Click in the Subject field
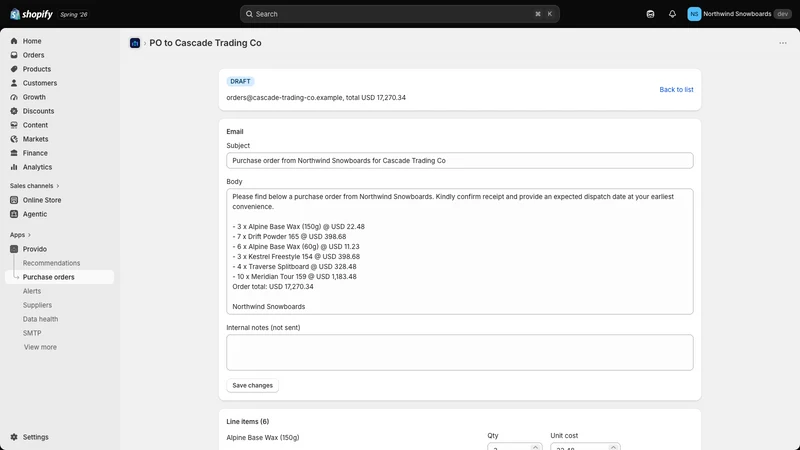800x450 pixels. [460, 161]
